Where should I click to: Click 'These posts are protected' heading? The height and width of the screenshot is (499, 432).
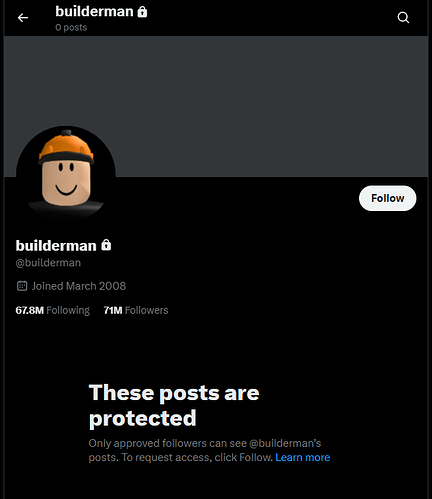click(174, 405)
